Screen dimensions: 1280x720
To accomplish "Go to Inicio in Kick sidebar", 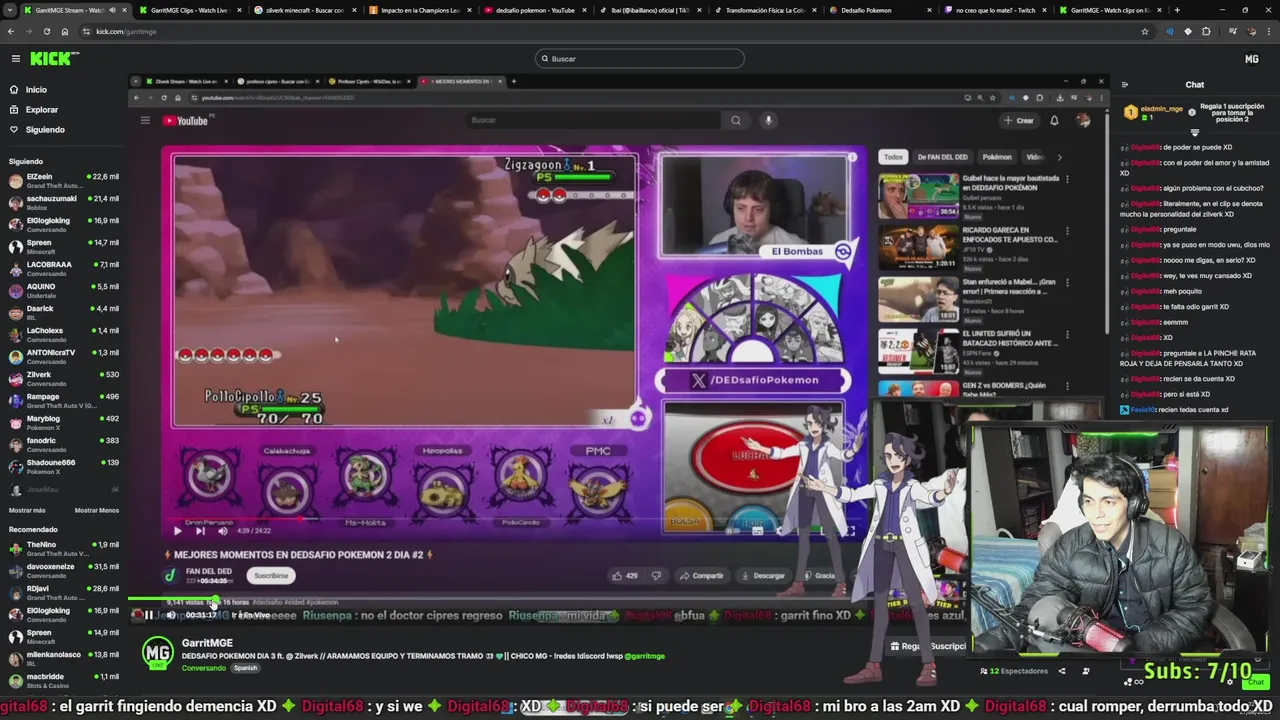I will coord(36,90).
